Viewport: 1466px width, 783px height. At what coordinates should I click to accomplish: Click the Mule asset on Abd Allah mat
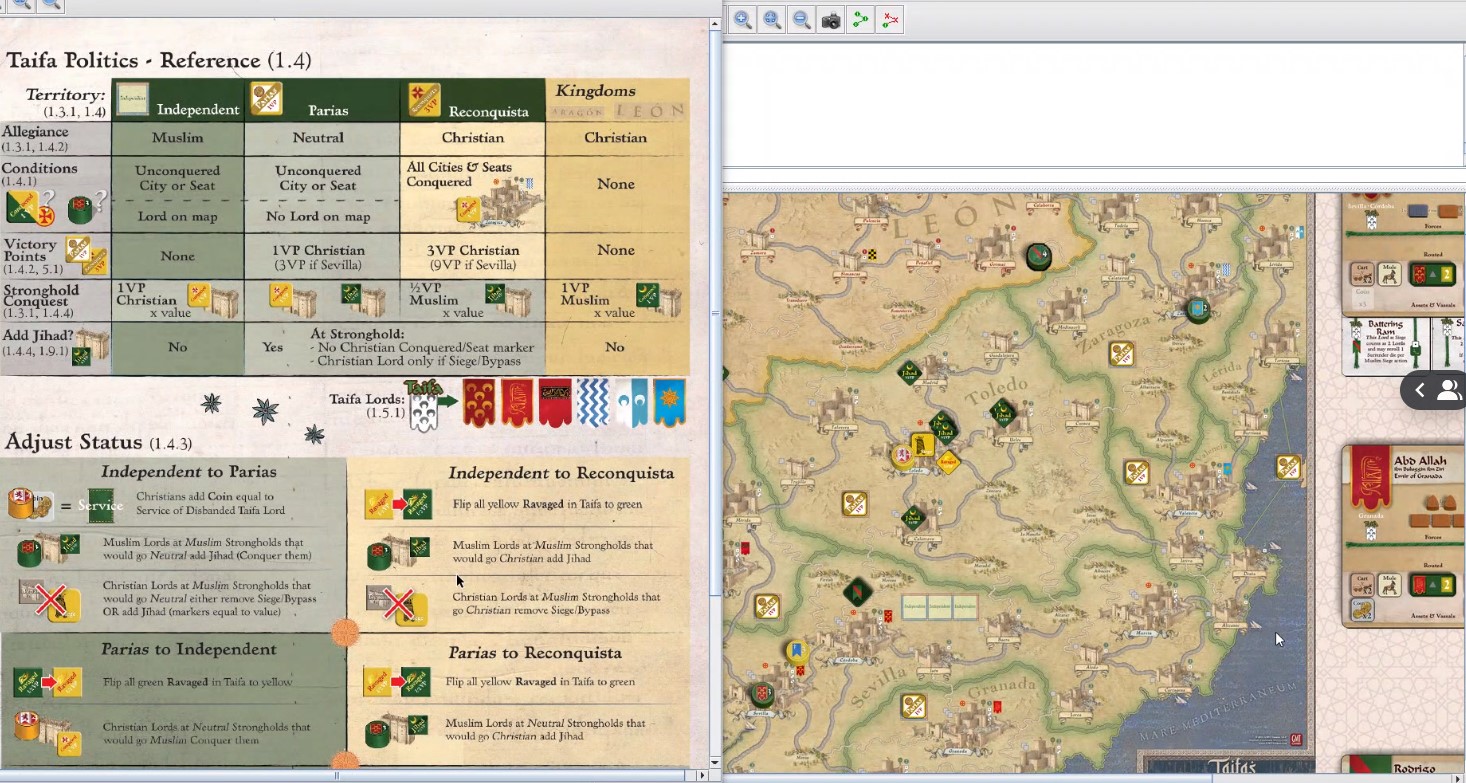pos(1389,583)
